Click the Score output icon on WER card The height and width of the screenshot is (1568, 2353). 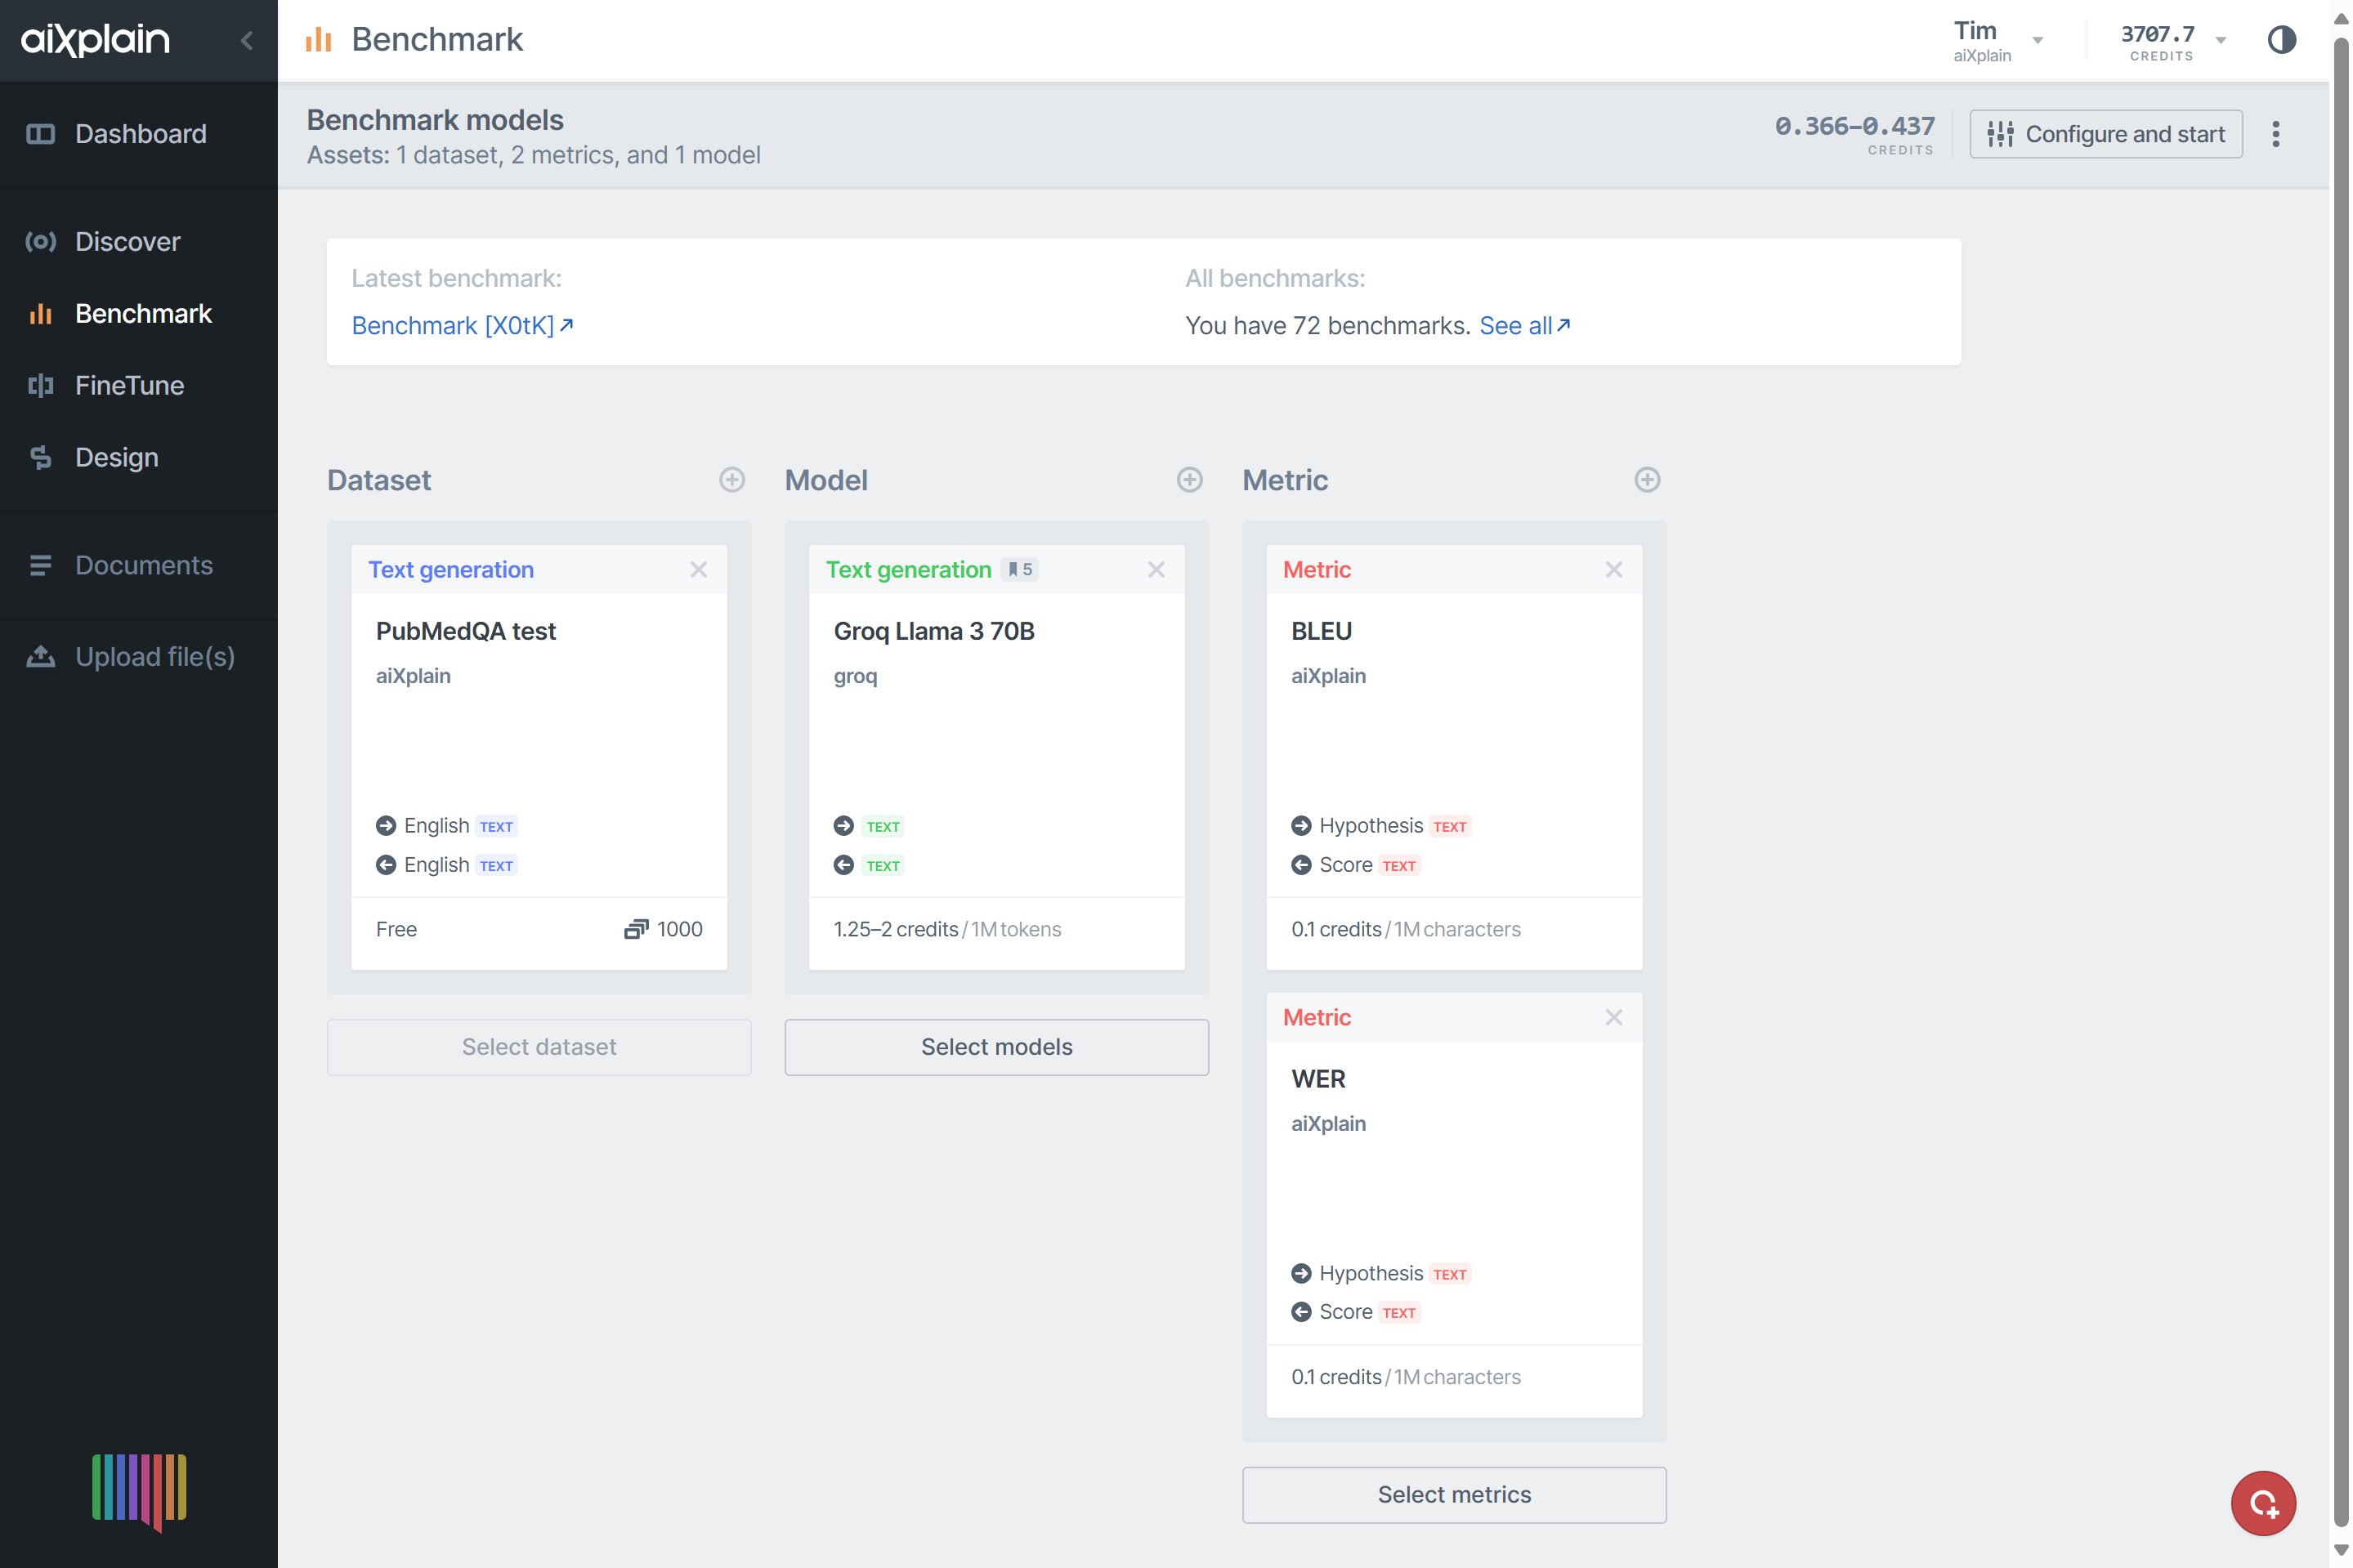coord(1301,1312)
